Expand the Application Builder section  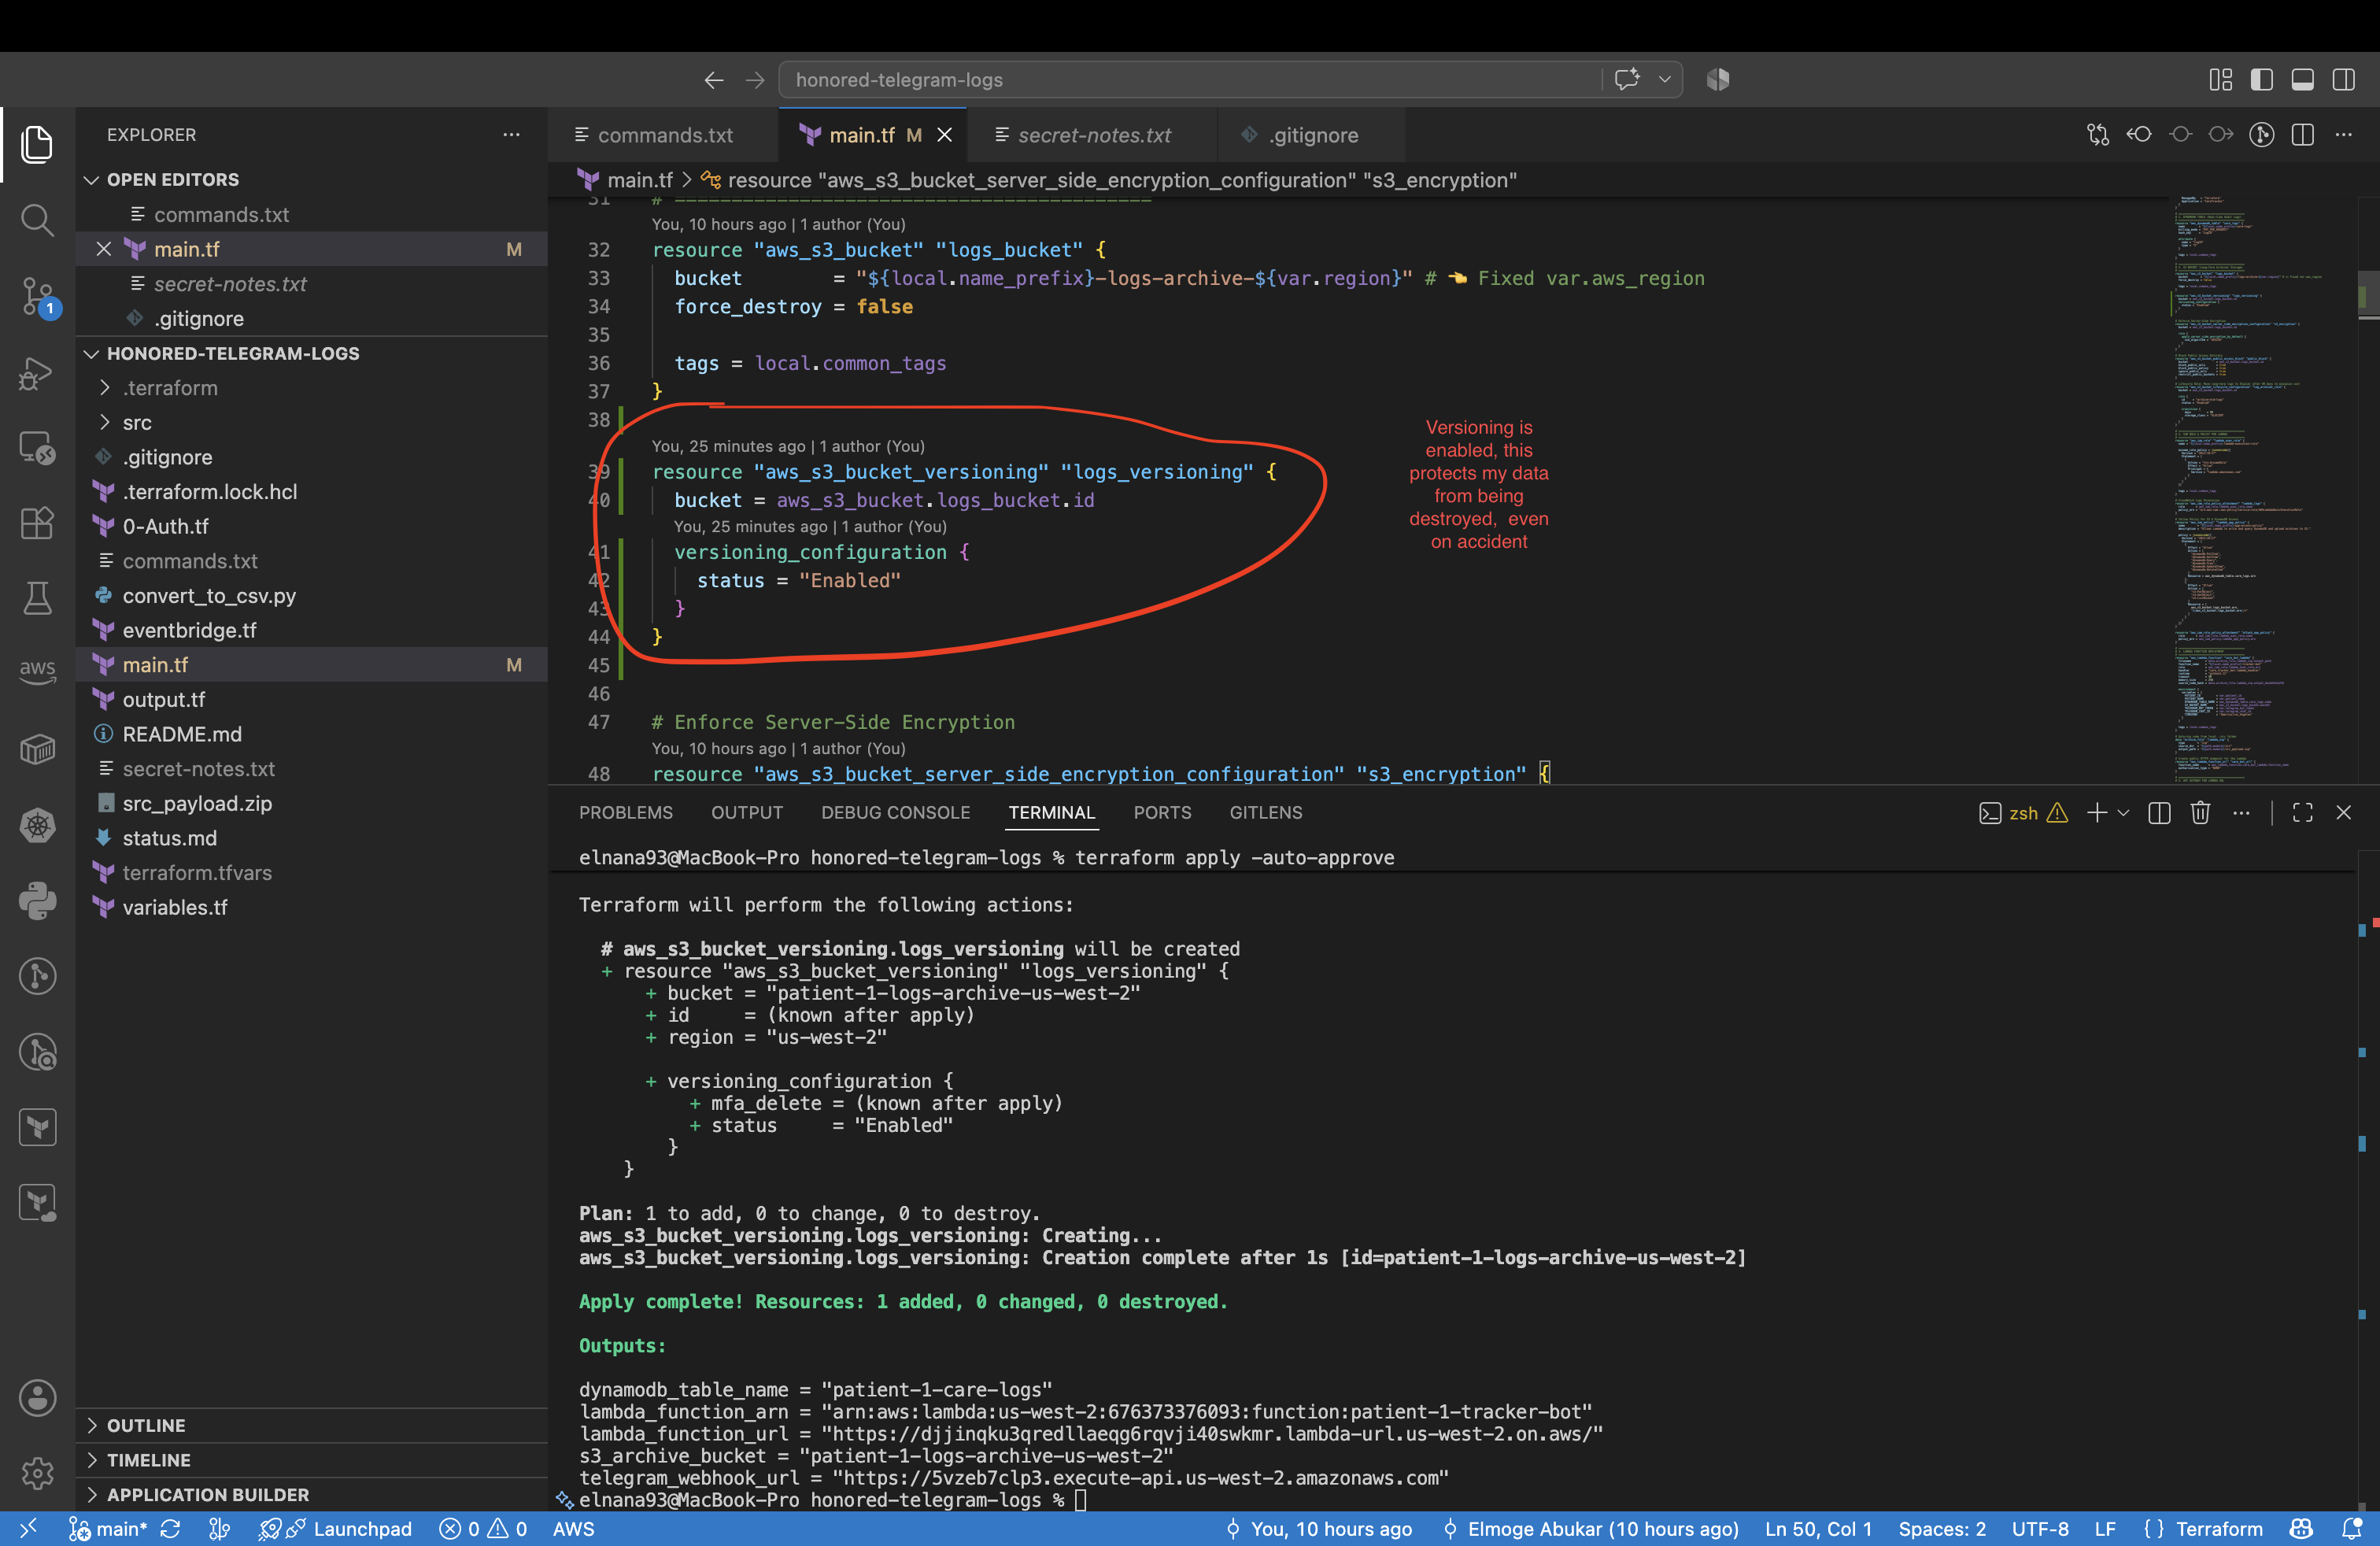[312, 1495]
